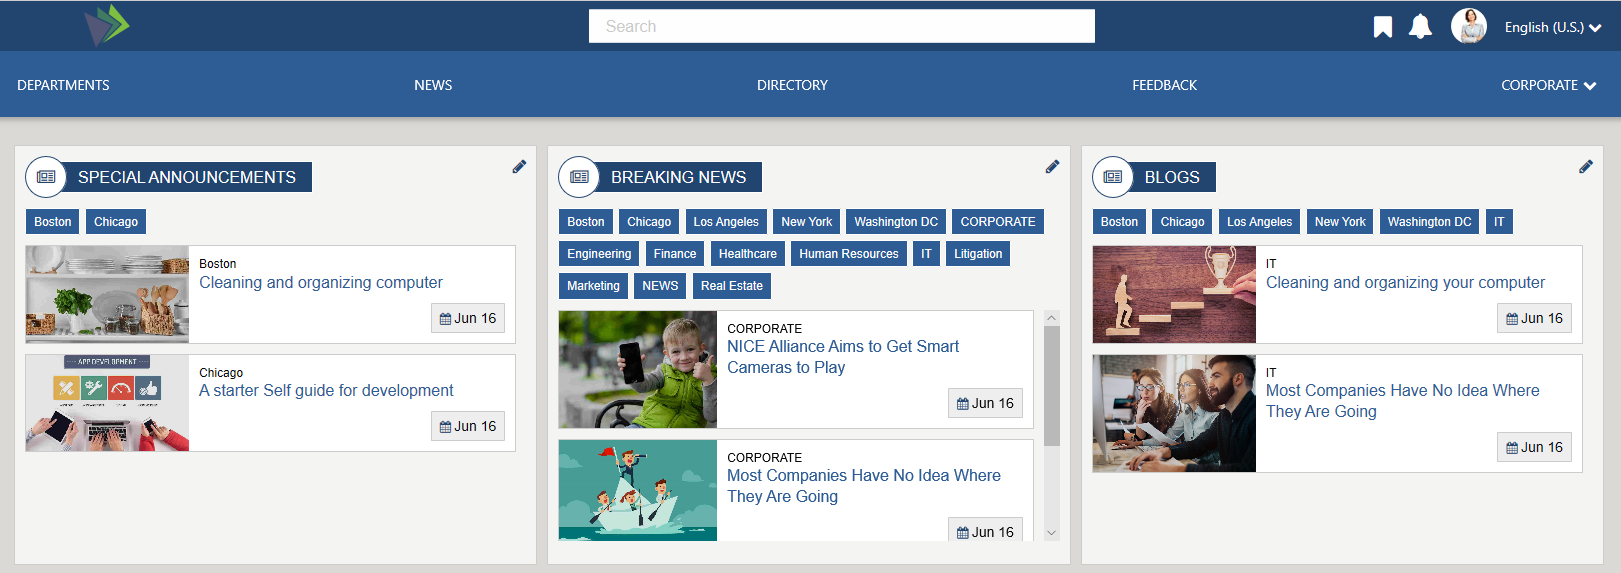The height and width of the screenshot is (573, 1621).
Task: Edit the Special Announcements panel with the pencil
Action: coord(519,167)
